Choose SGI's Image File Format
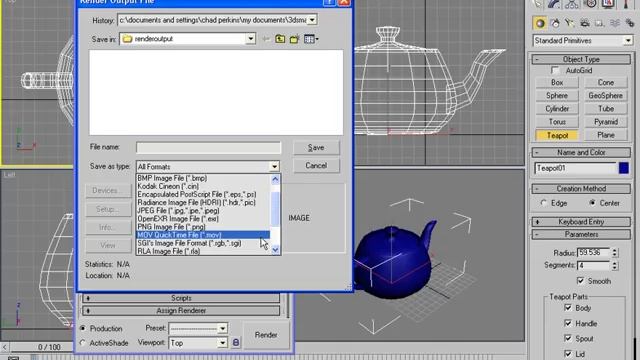This screenshot has width=640, height=360. click(203, 243)
